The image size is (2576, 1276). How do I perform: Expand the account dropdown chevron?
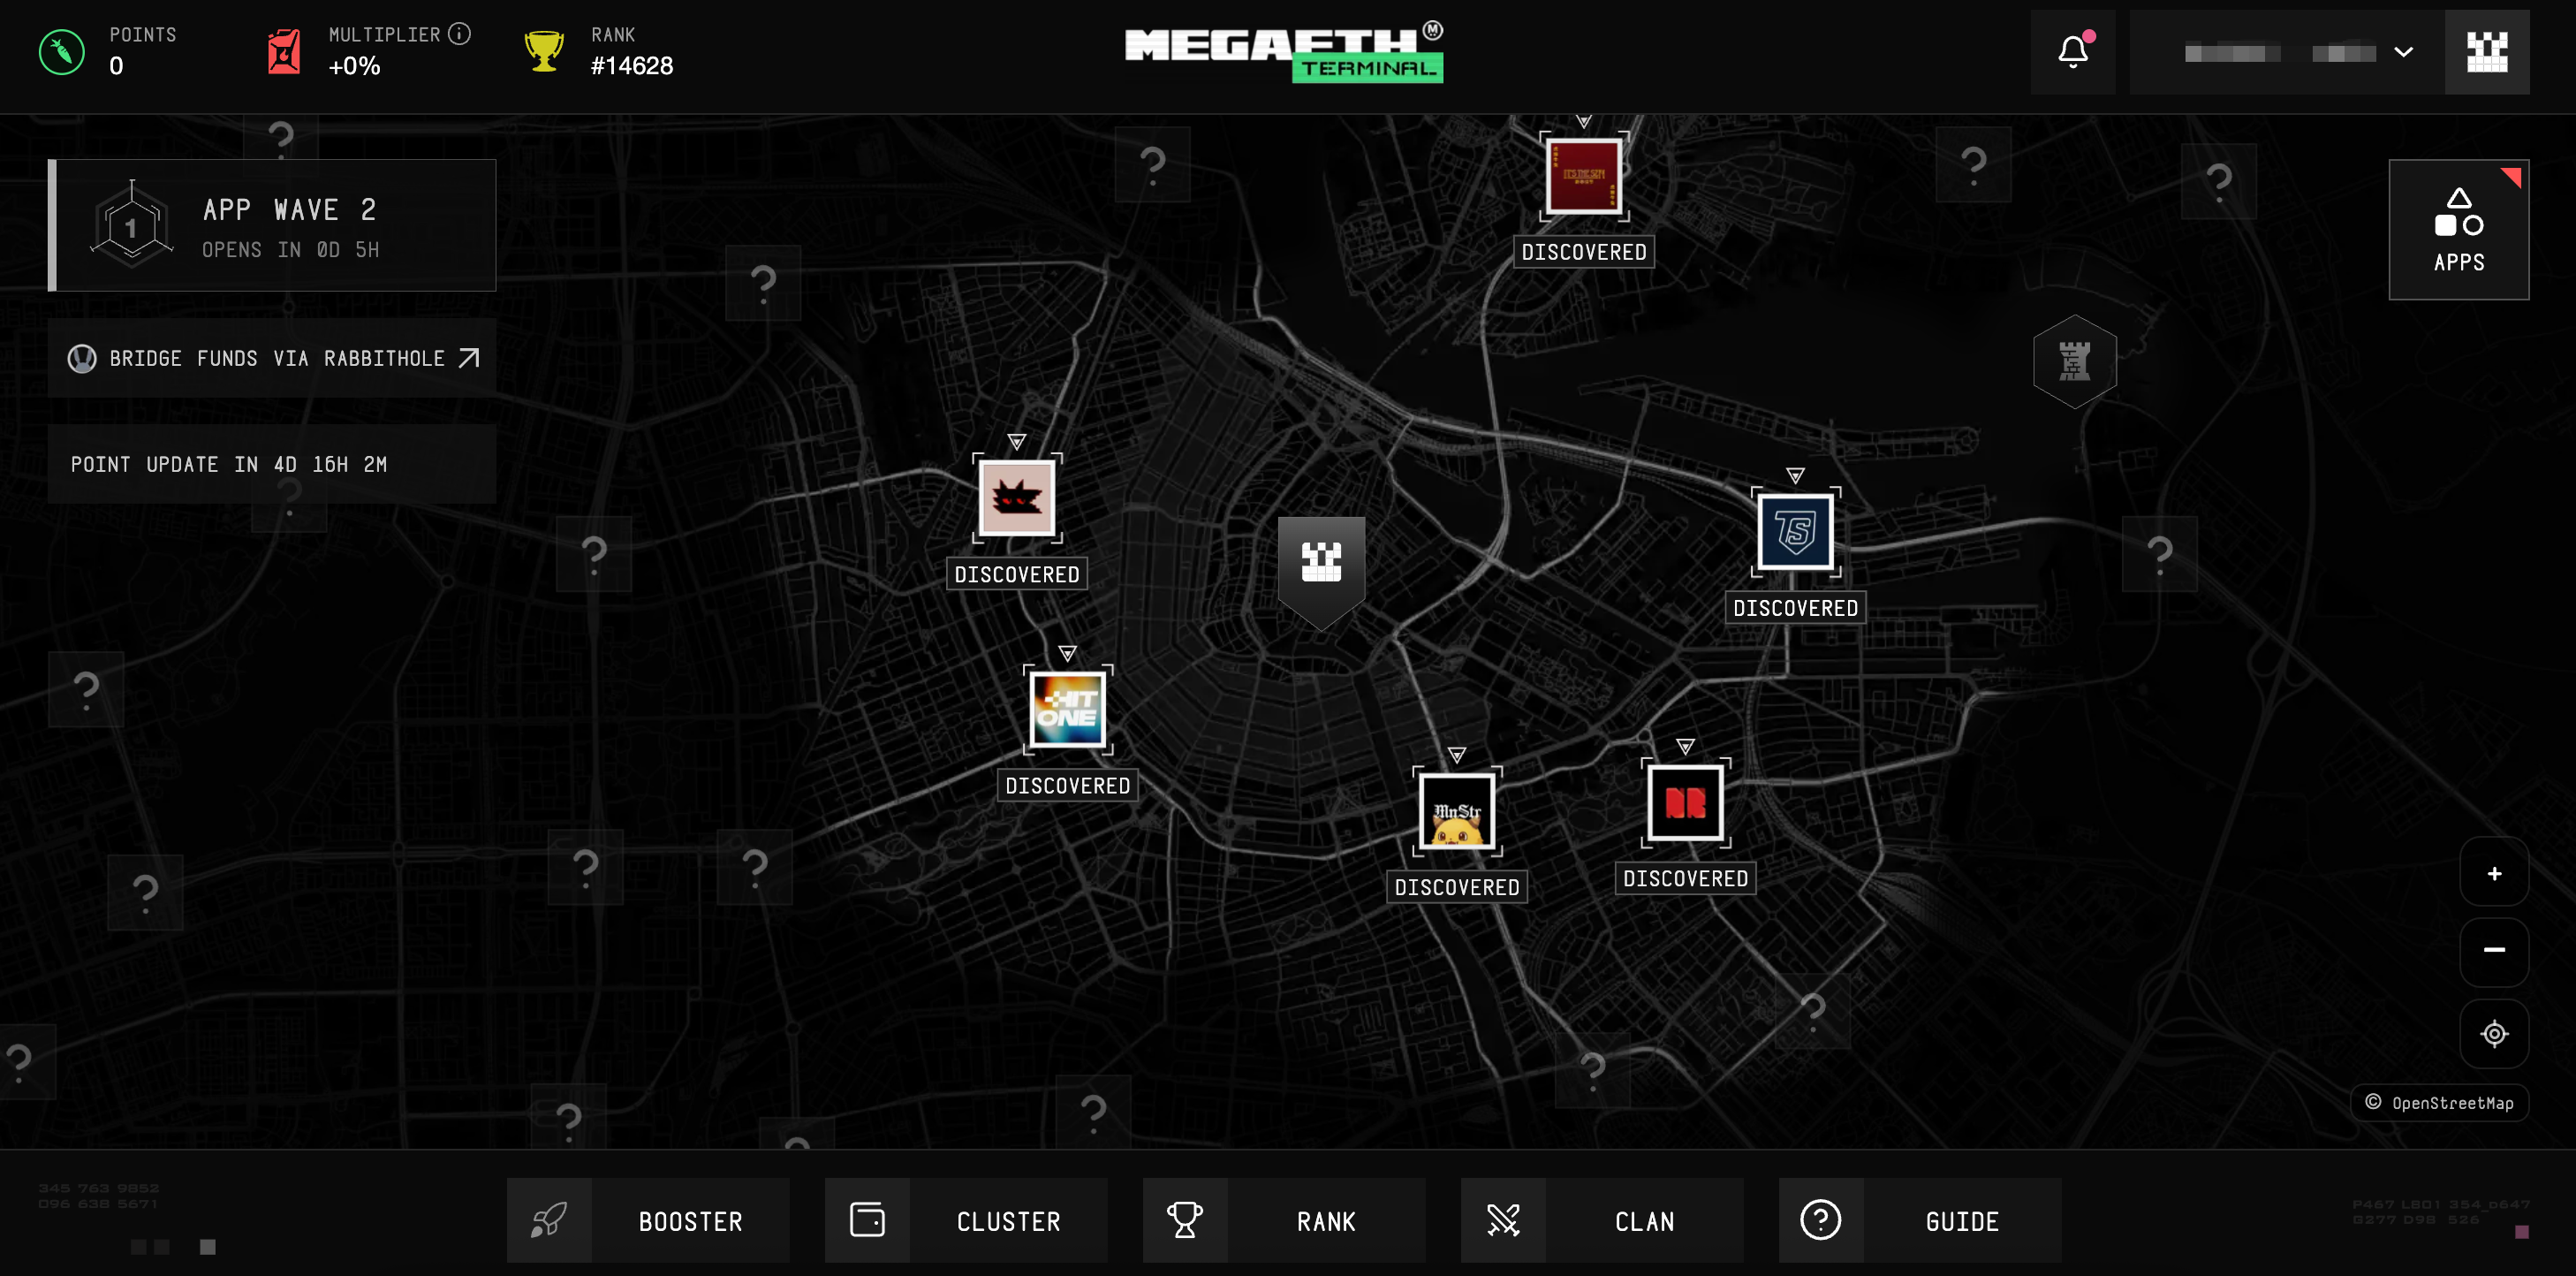pos(2403,52)
